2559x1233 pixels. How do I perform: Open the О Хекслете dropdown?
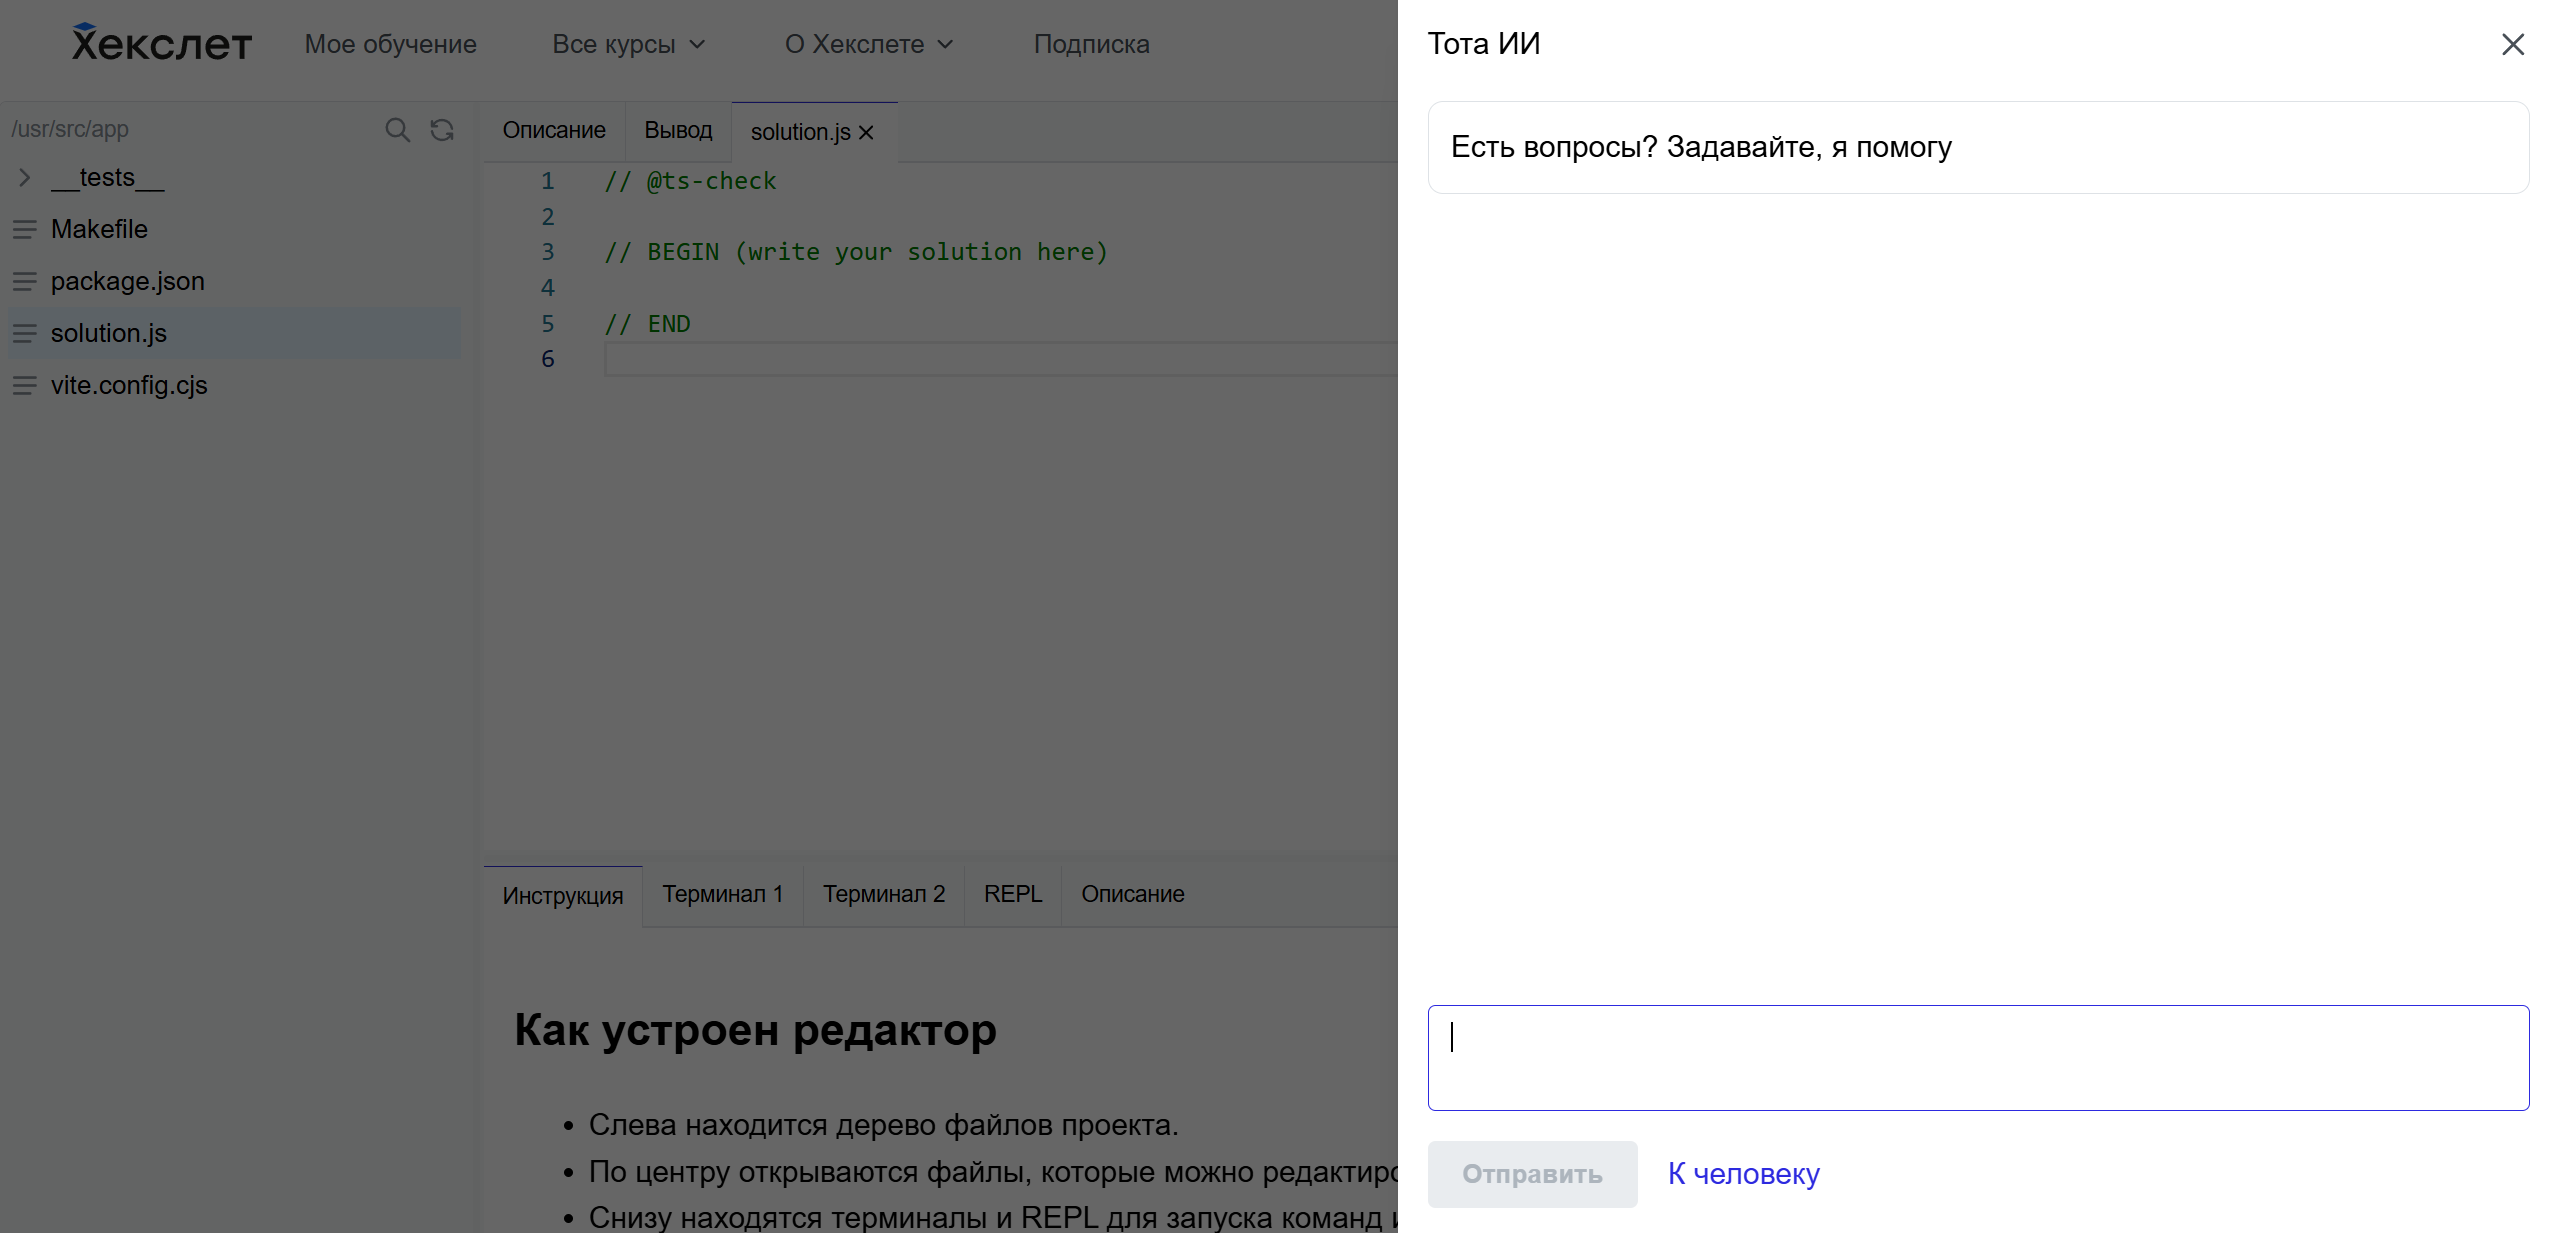coord(868,44)
